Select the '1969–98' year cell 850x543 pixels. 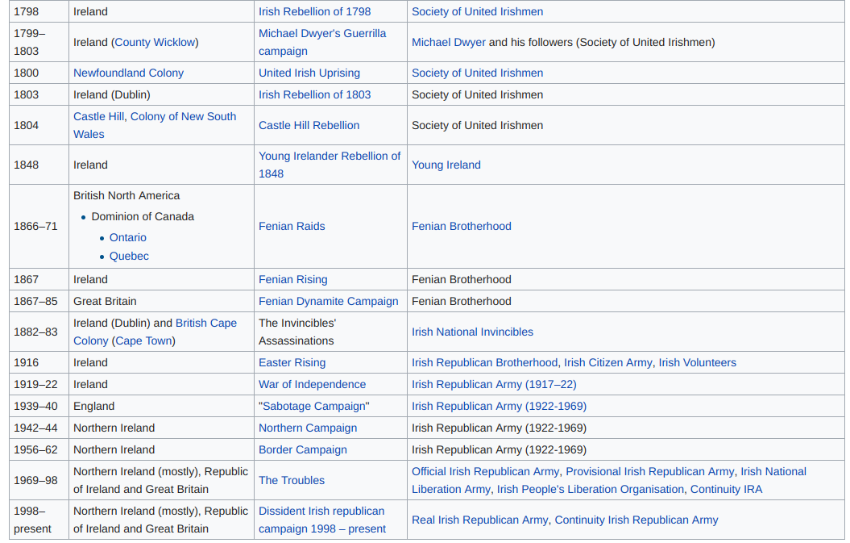point(38,480)
